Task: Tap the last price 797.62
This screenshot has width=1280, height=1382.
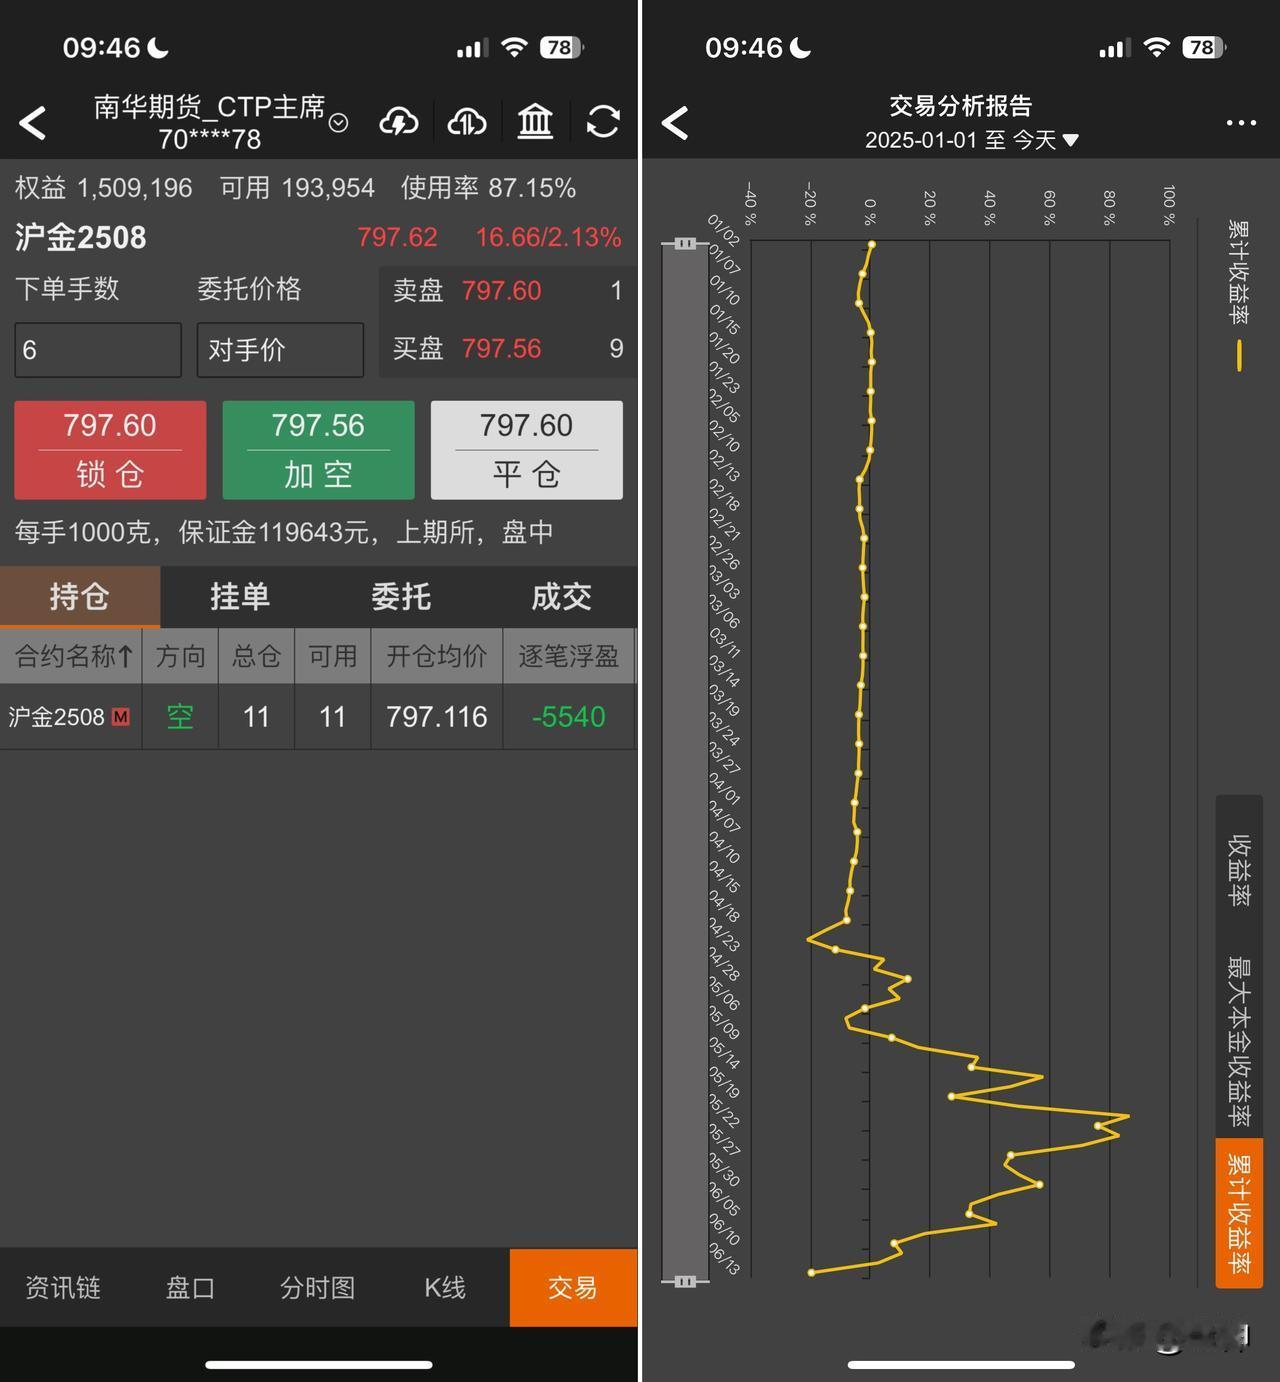Action: click(x=397, y=237)
